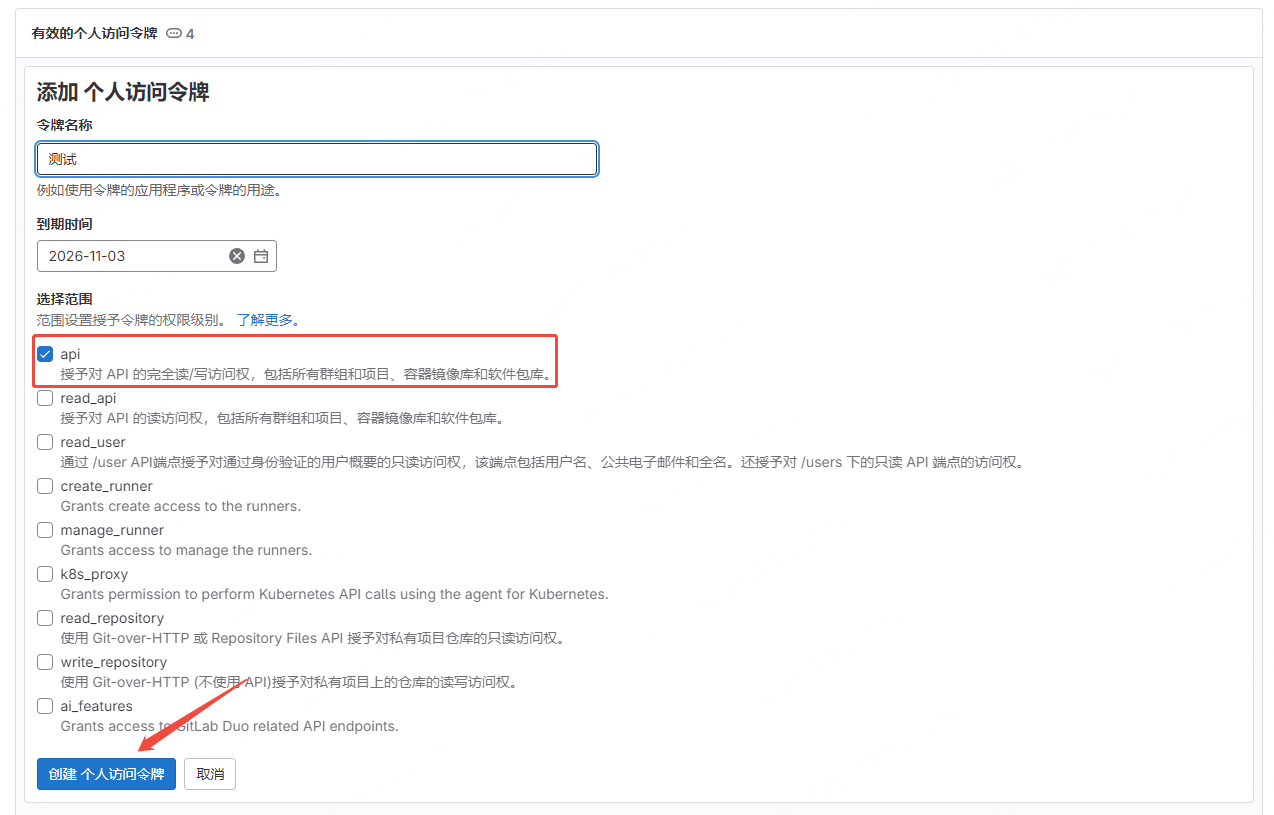Enable the read_api scope checkbox

(45, 398)
